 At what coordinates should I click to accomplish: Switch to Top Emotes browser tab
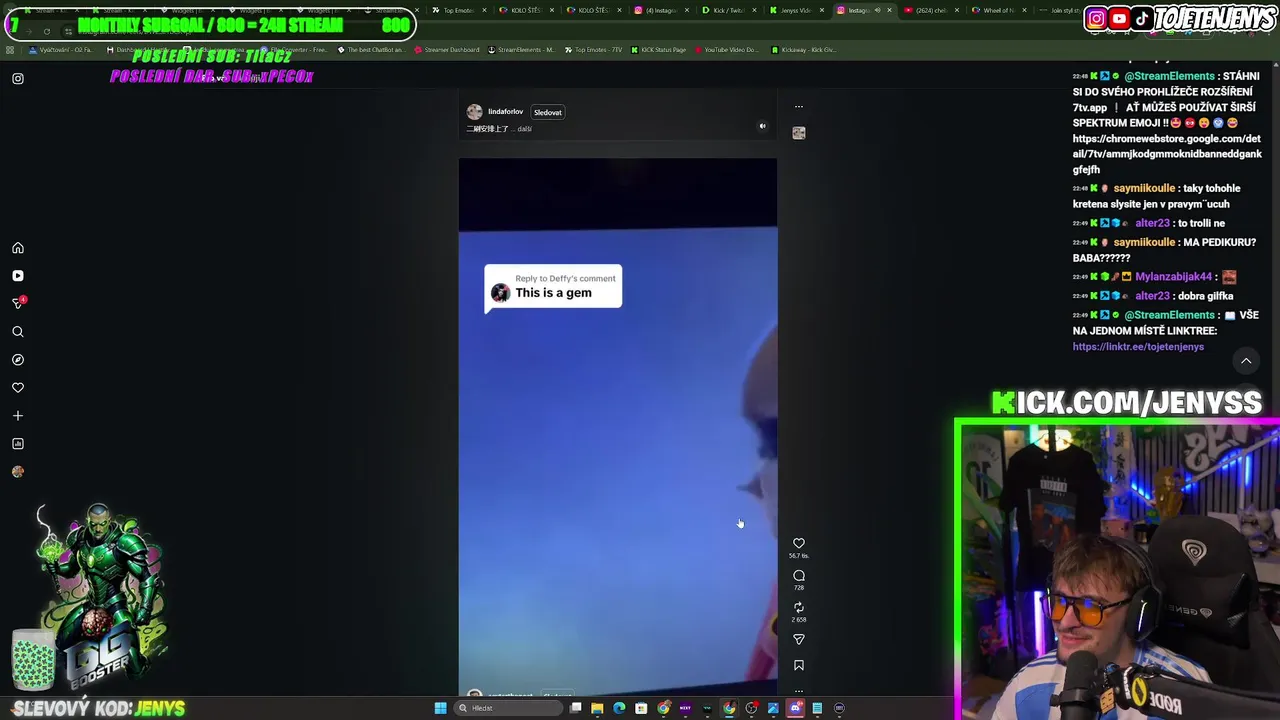(458, 10)
